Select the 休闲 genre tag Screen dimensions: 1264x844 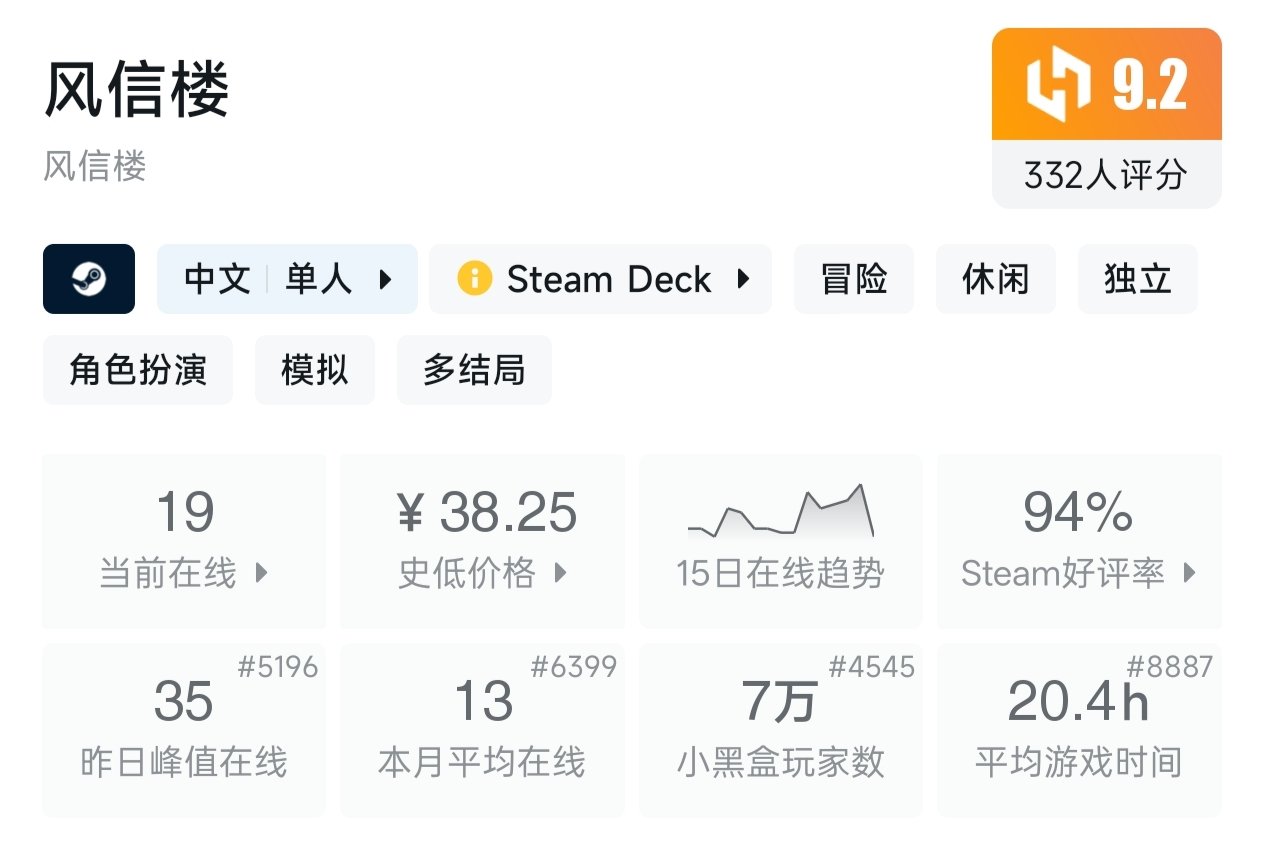tap(995, 279)
